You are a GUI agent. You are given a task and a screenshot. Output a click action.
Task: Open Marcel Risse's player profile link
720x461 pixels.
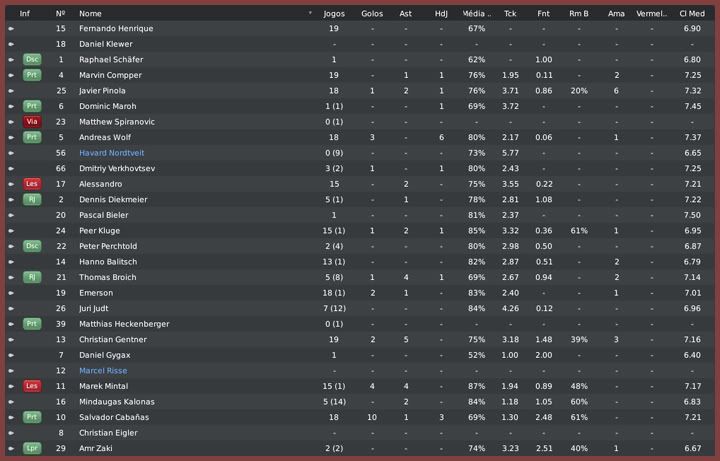click(x=103, y=371)
